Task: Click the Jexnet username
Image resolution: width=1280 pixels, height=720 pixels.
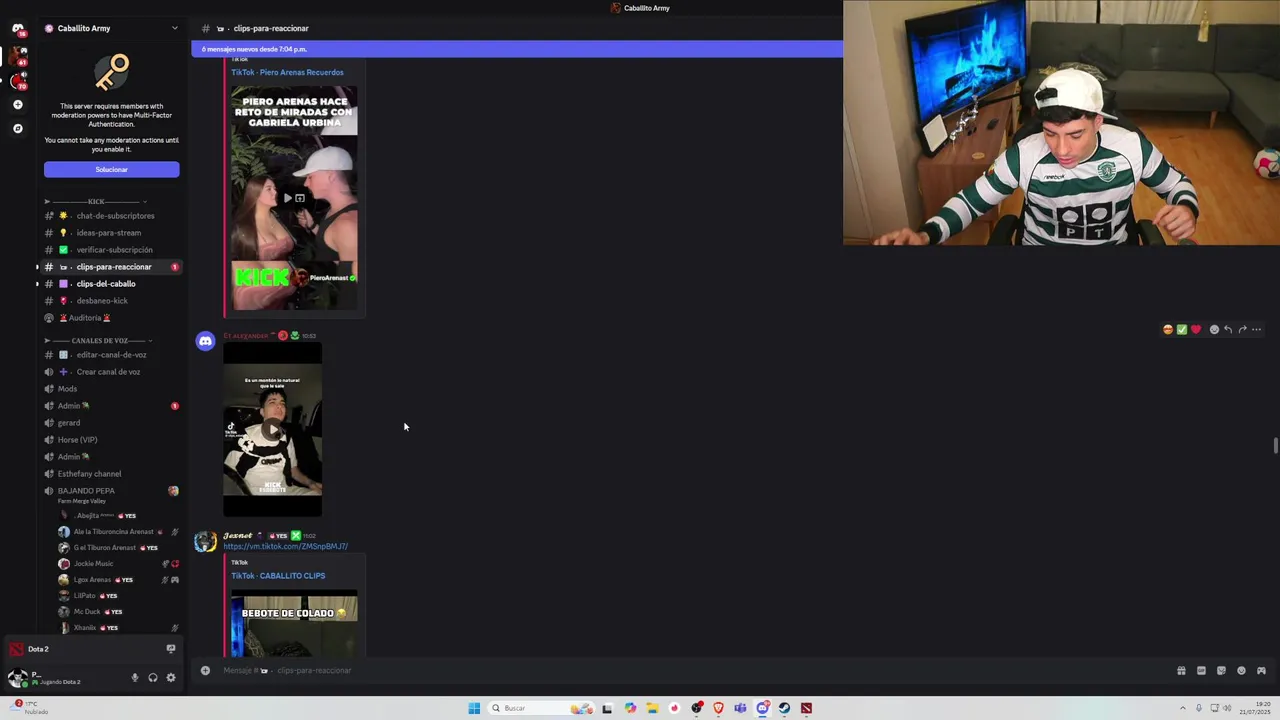Action: pos(238,536)
